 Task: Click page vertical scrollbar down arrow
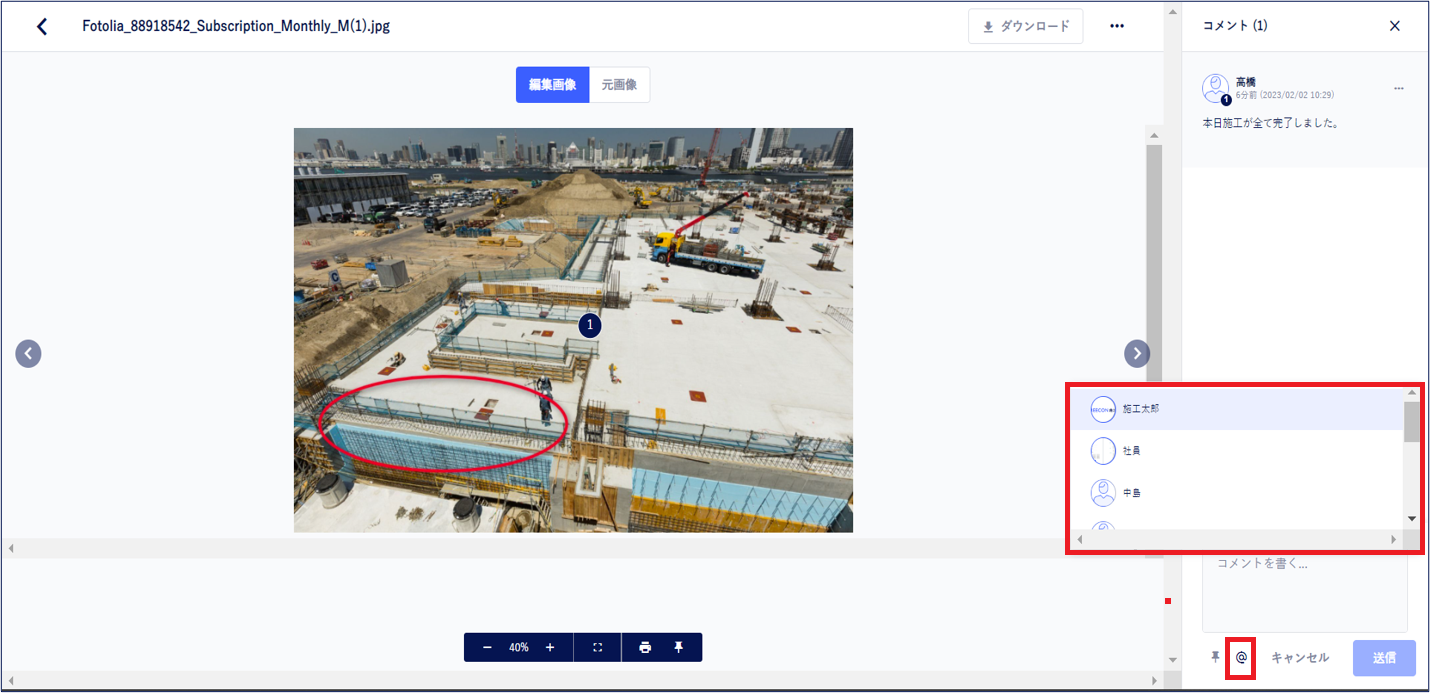point(1173,660)
